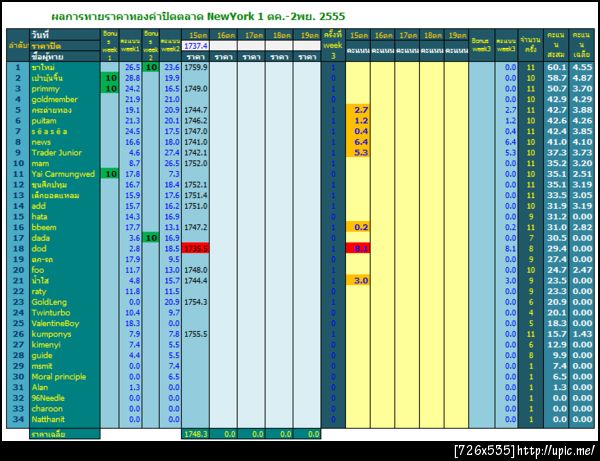Select the name 'Twinturbo'

coord(51,313)
